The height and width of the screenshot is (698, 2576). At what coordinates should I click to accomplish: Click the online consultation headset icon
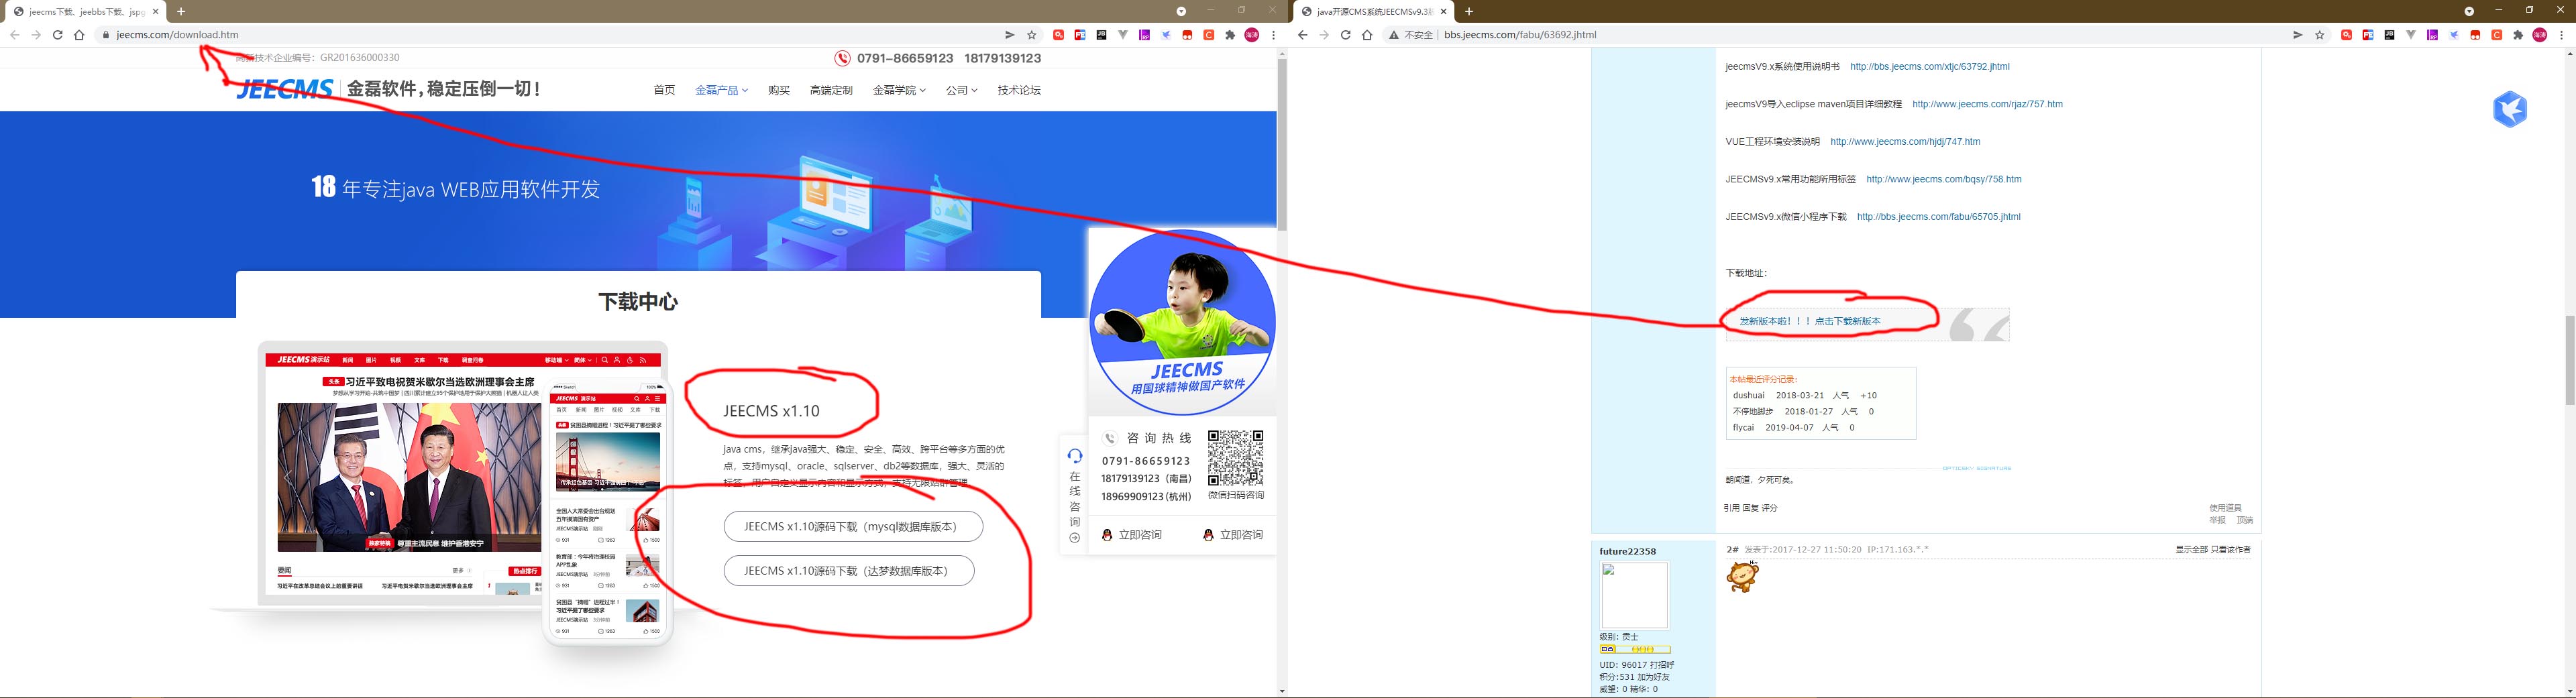point(1075,456)
